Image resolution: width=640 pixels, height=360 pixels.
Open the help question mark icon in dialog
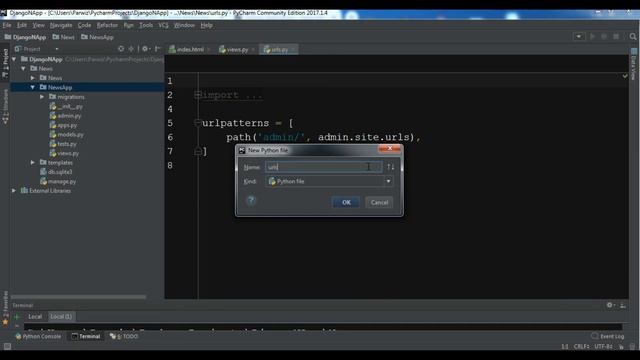tap(251, 200)
